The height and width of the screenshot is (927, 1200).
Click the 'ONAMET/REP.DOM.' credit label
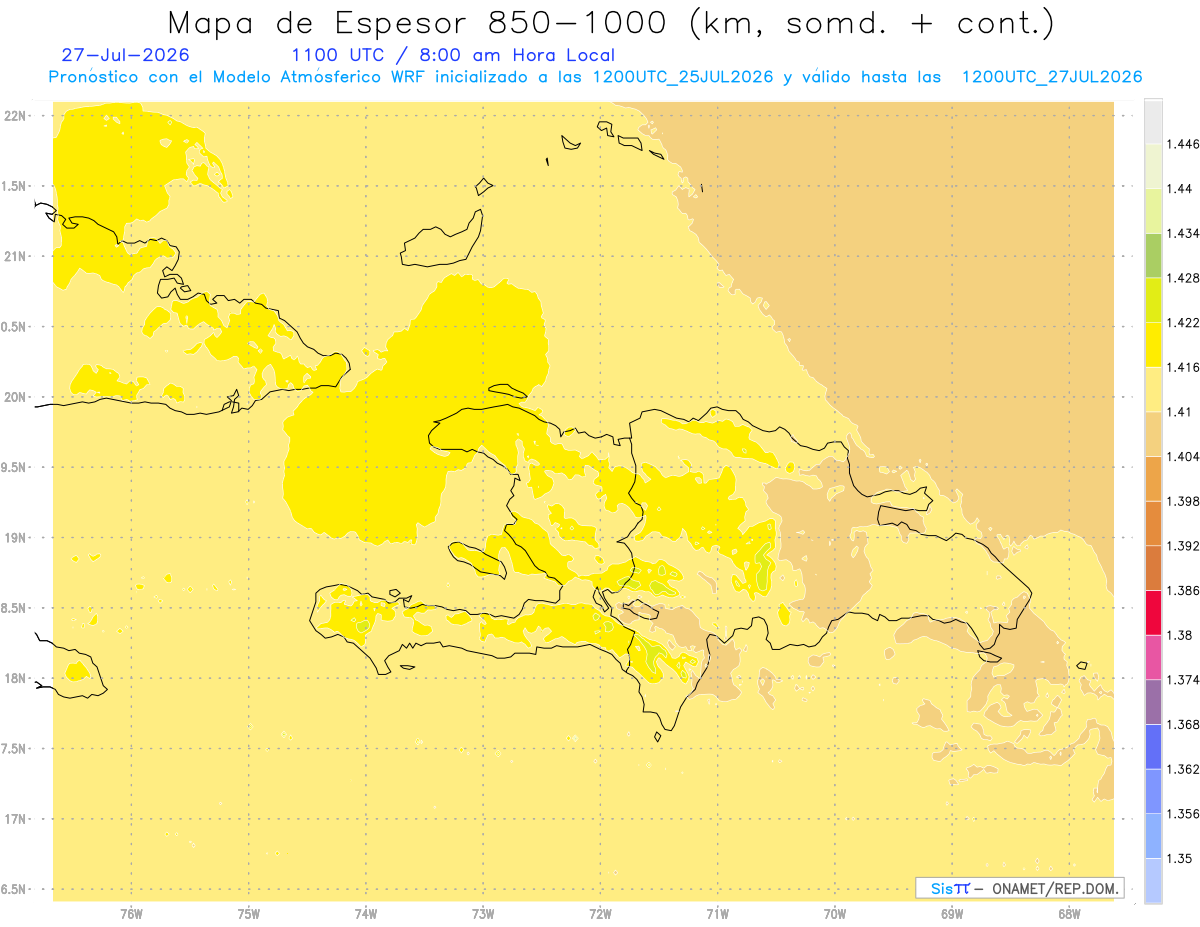tap(1056, 888)
